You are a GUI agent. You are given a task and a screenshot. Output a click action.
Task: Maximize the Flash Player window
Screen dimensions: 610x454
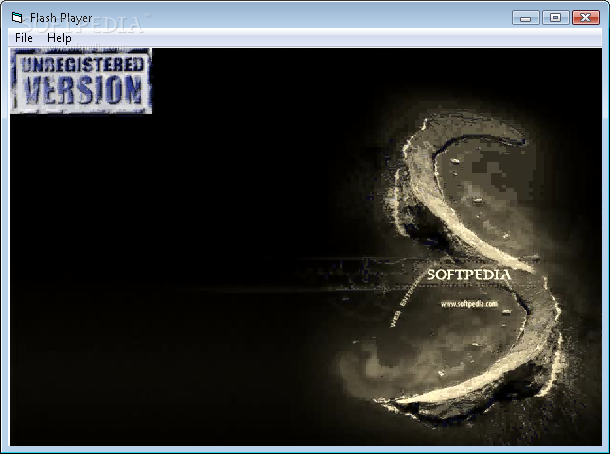(x=556, y=18)
